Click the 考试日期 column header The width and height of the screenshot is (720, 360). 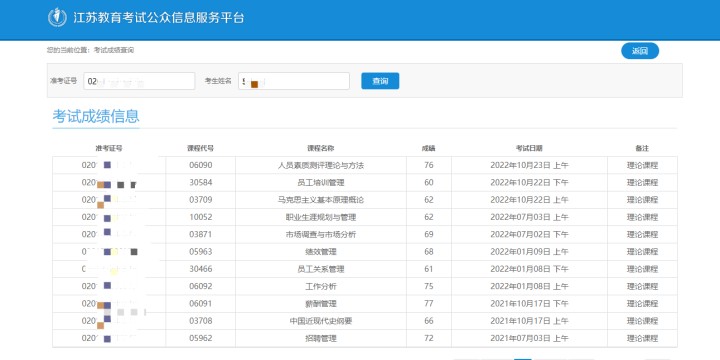529,148
